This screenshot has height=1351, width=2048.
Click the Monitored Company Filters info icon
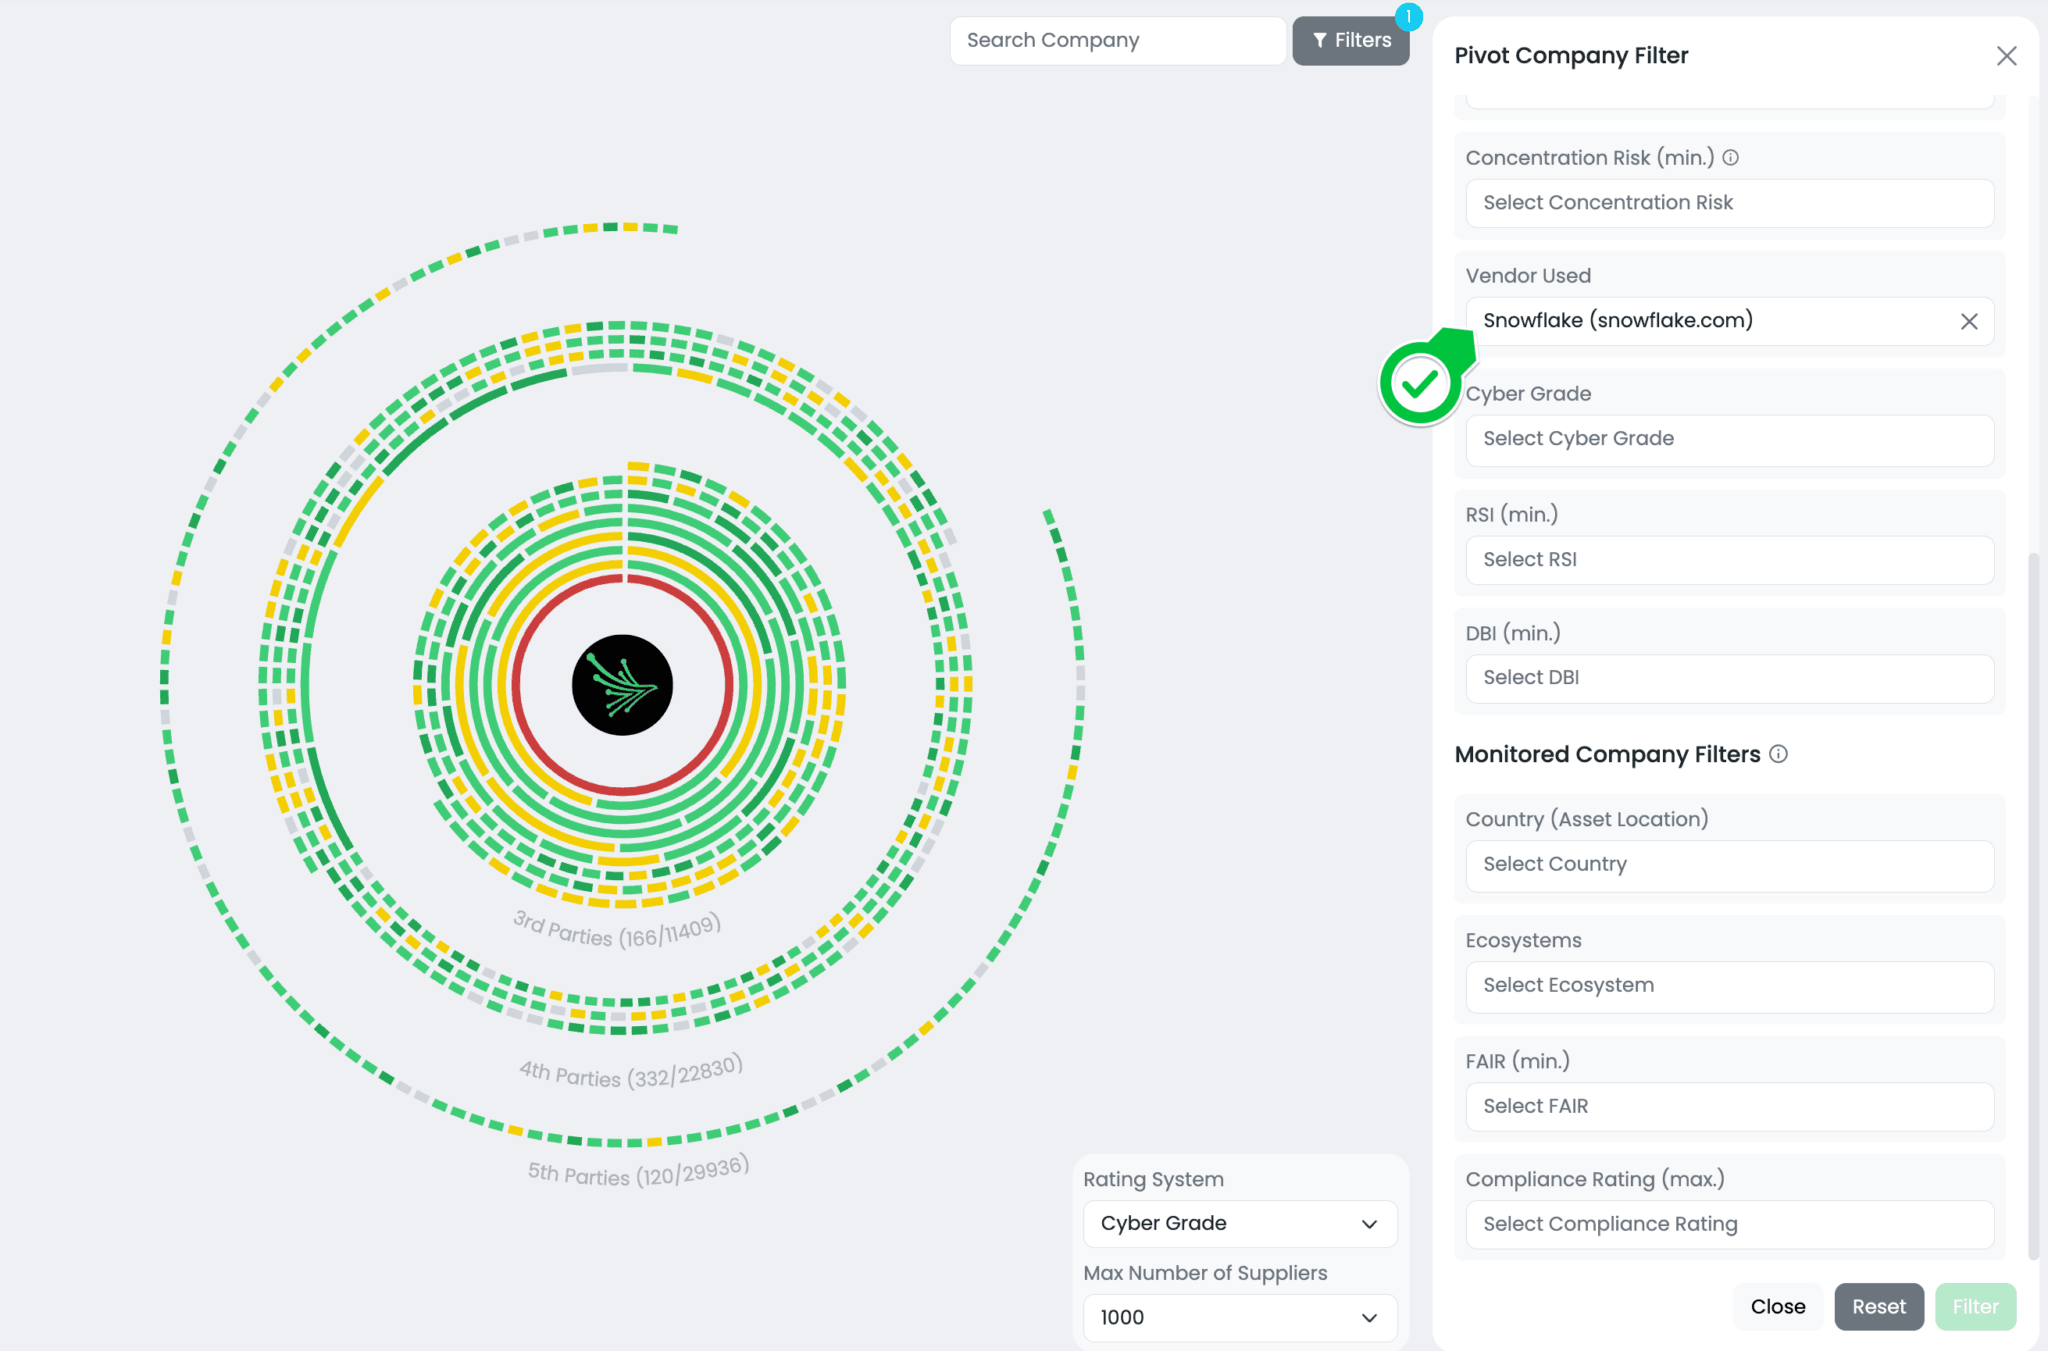pos(1779,755)
